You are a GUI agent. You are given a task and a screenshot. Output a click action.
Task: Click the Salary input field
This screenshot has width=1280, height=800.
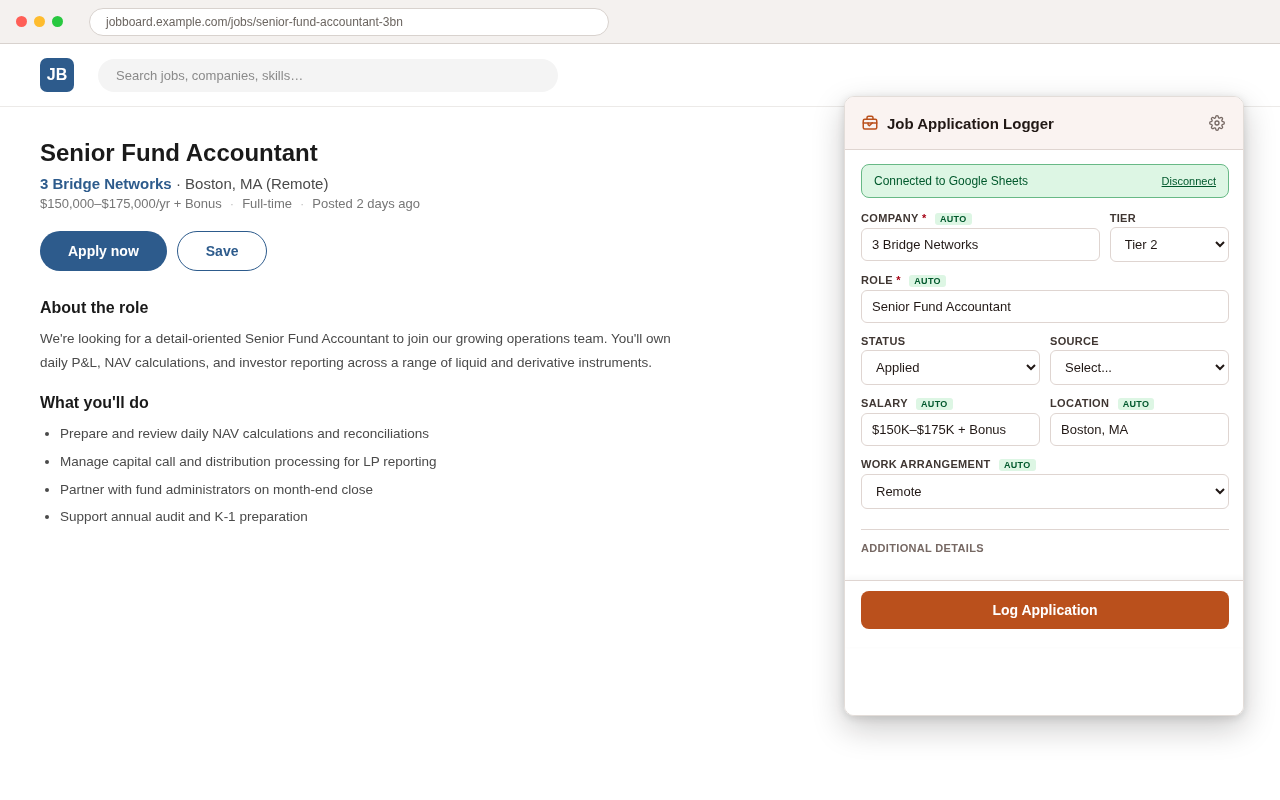(950, 430)
